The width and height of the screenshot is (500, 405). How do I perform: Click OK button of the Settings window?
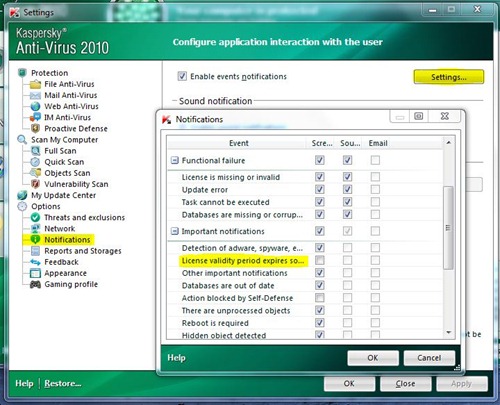click(x=349, y=384)
